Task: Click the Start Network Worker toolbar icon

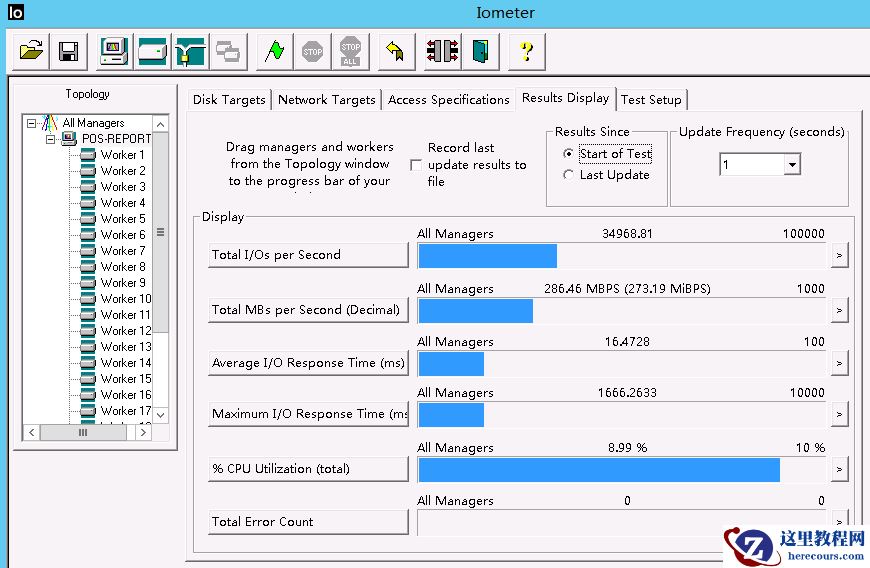Action: (x=189, y=50)
